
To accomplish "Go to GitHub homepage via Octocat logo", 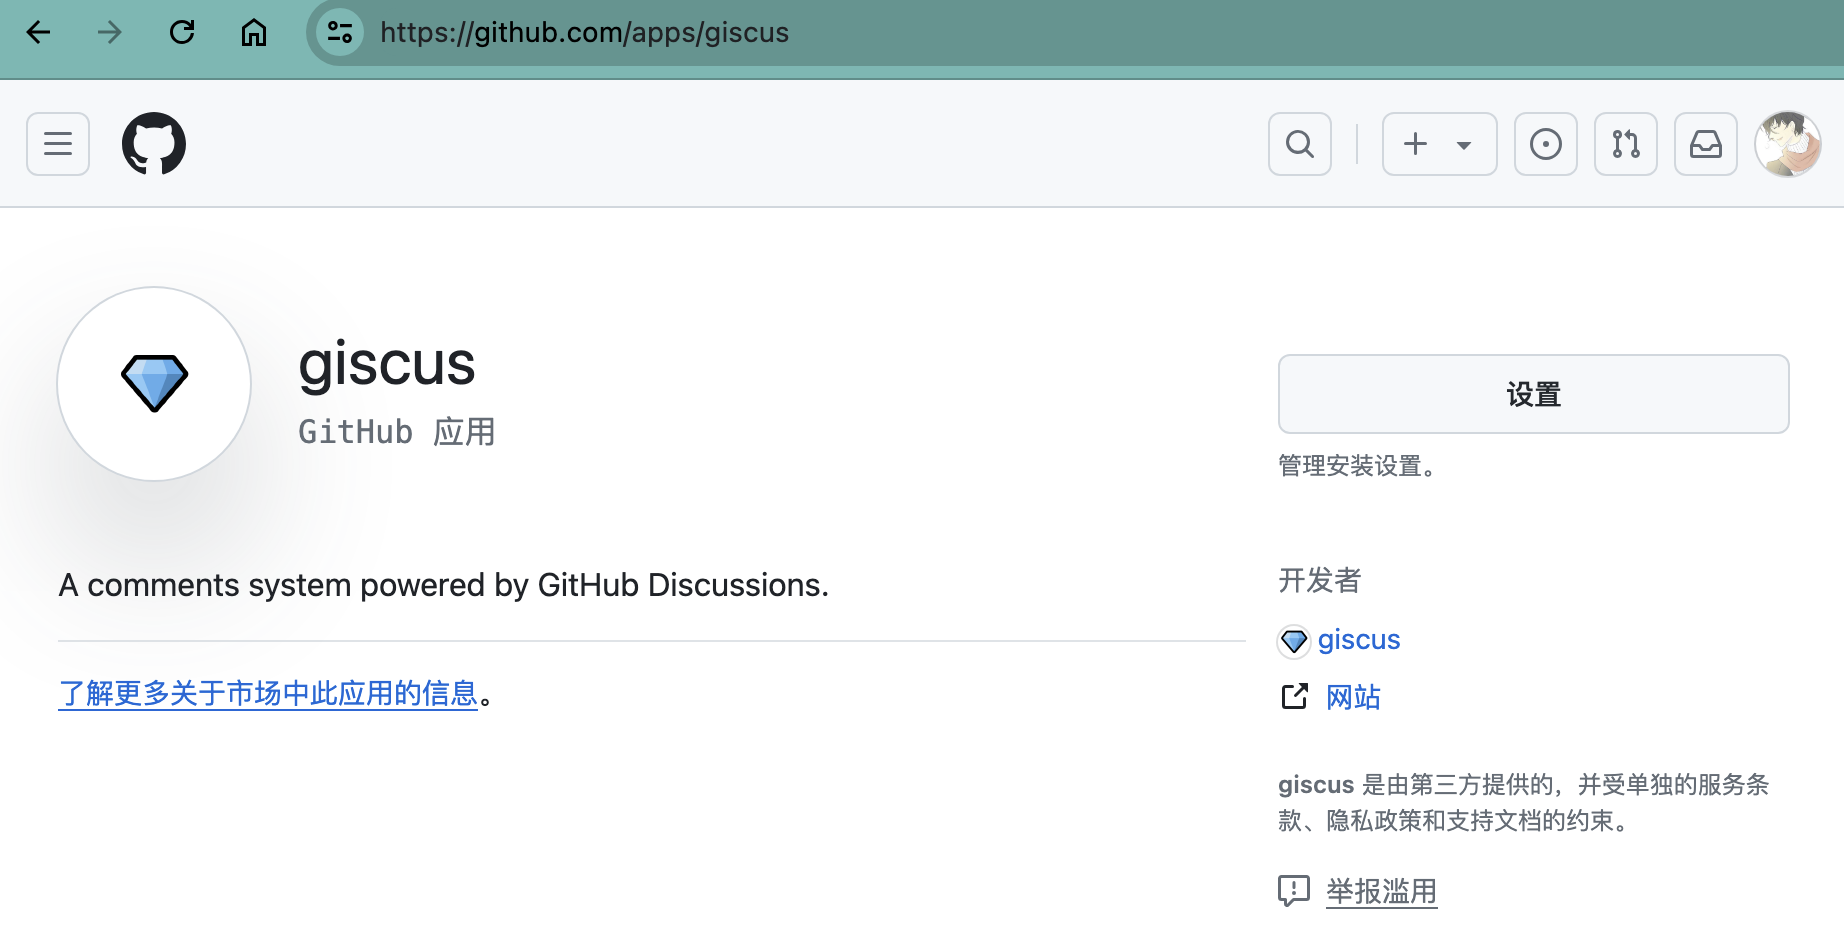I will [x=154, y=144].
